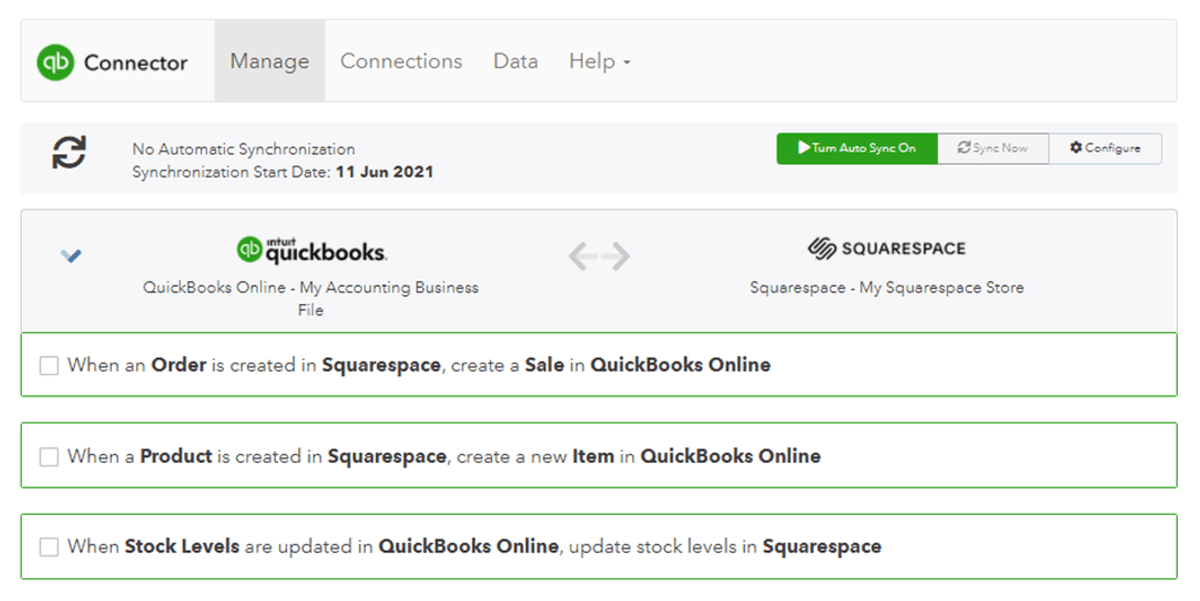Enable the Product to Item sync rule
1200x601 pixels.
coord(49,455)
